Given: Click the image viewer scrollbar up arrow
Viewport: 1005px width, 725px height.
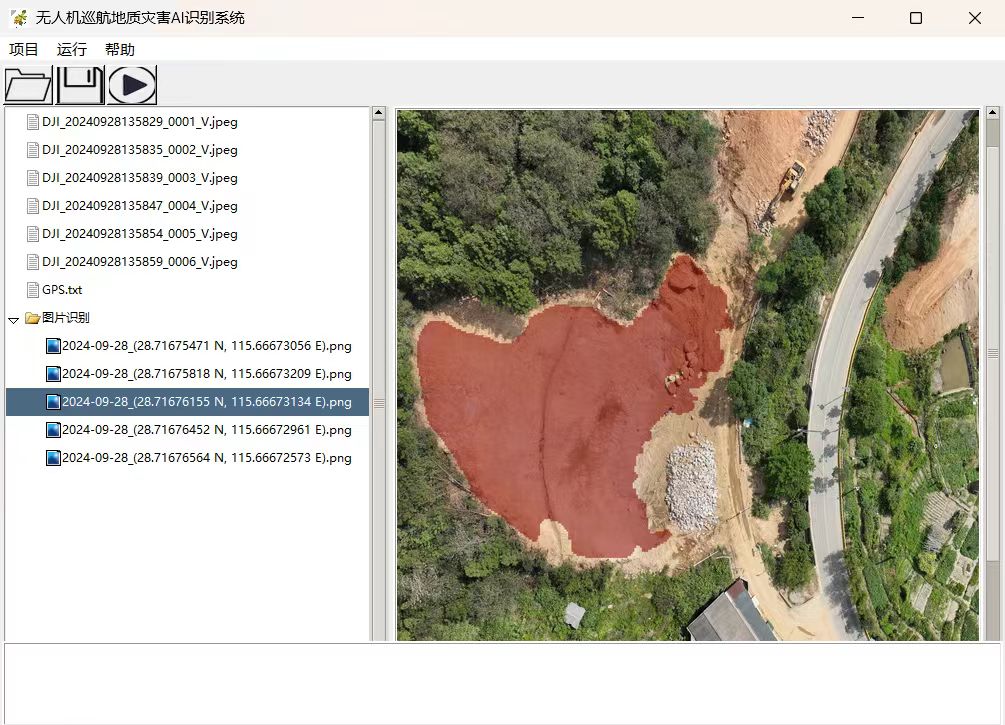Looking at the screenshot, I should click(x=993, y=113).
